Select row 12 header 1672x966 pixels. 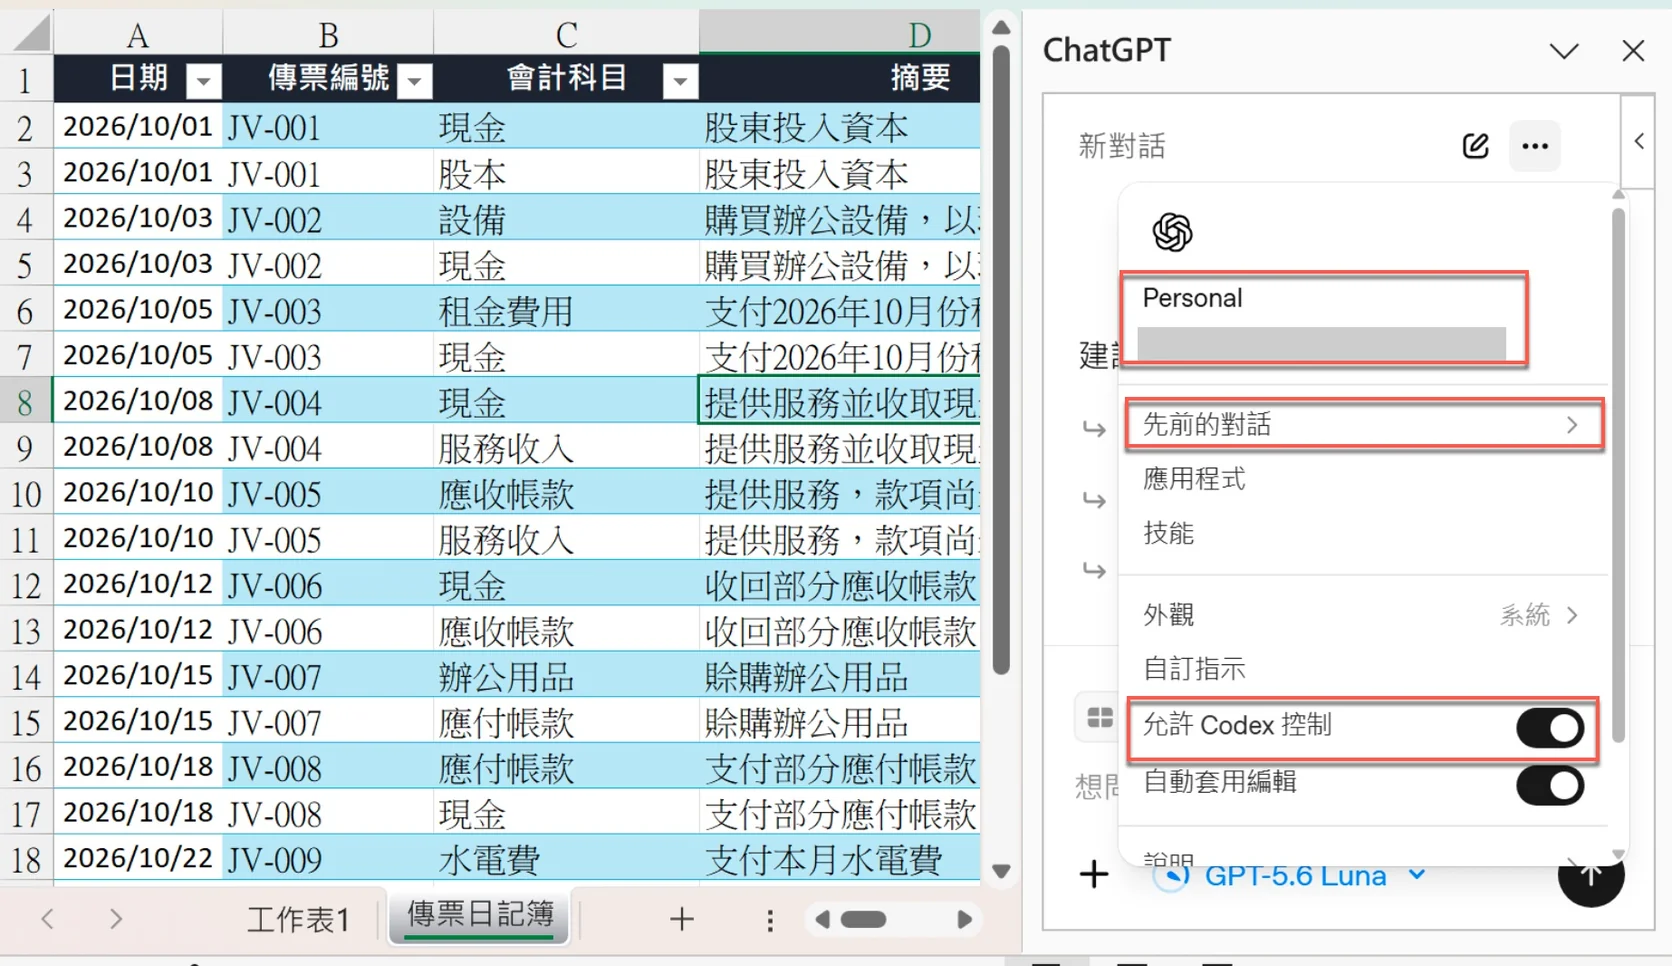pos(26,585)
